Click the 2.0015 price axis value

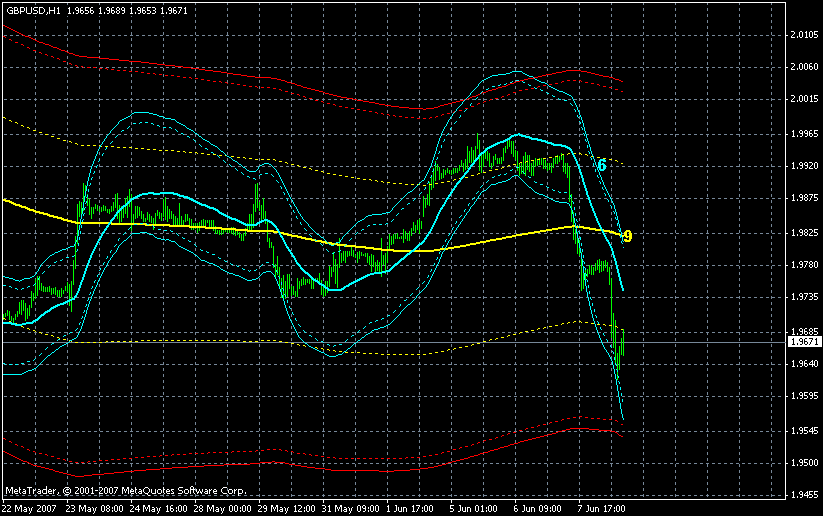[805, 99]
